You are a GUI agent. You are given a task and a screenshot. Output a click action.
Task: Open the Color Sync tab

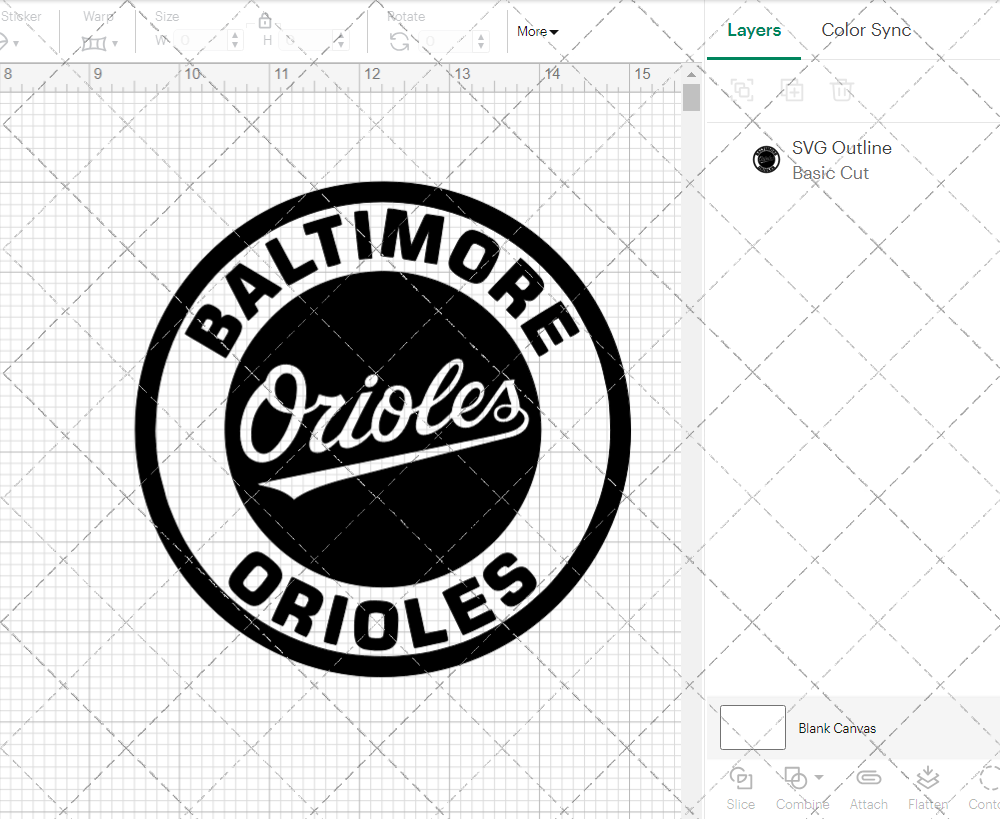pos(866,30)
